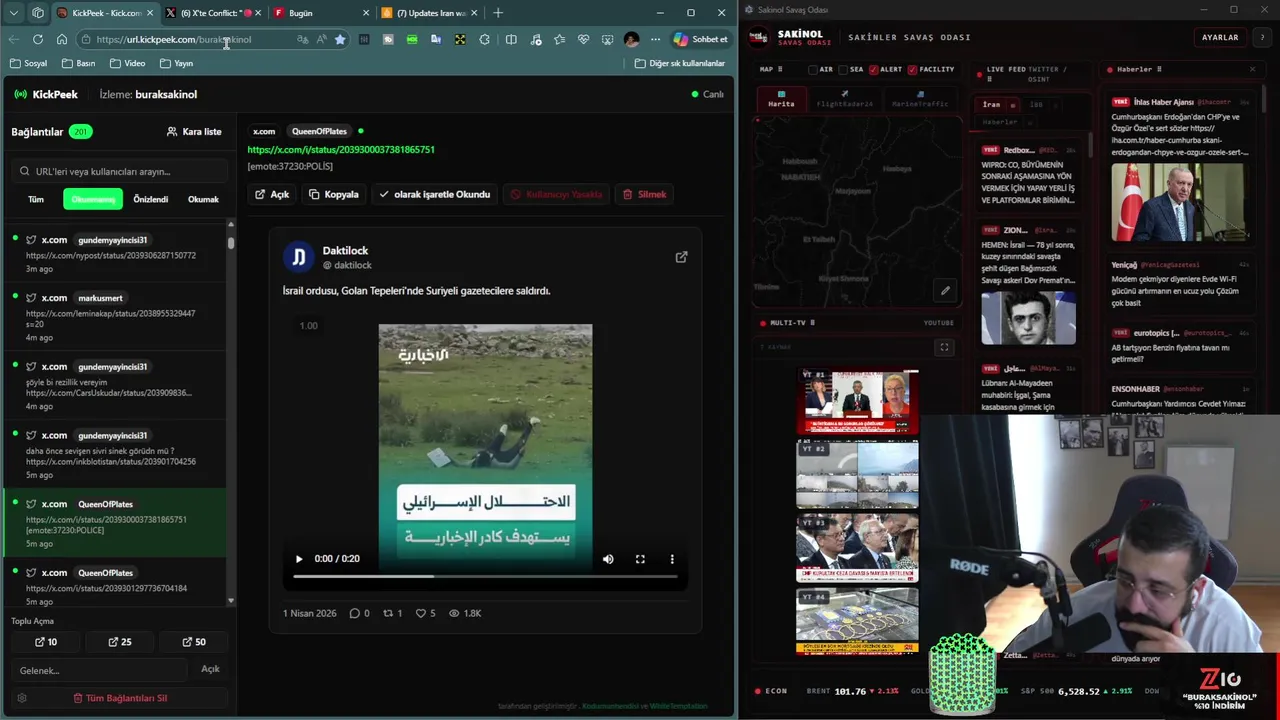Screen dimensions: 1280x720
Task: Open the video more-options menu
Action: [x=672, y=559]
